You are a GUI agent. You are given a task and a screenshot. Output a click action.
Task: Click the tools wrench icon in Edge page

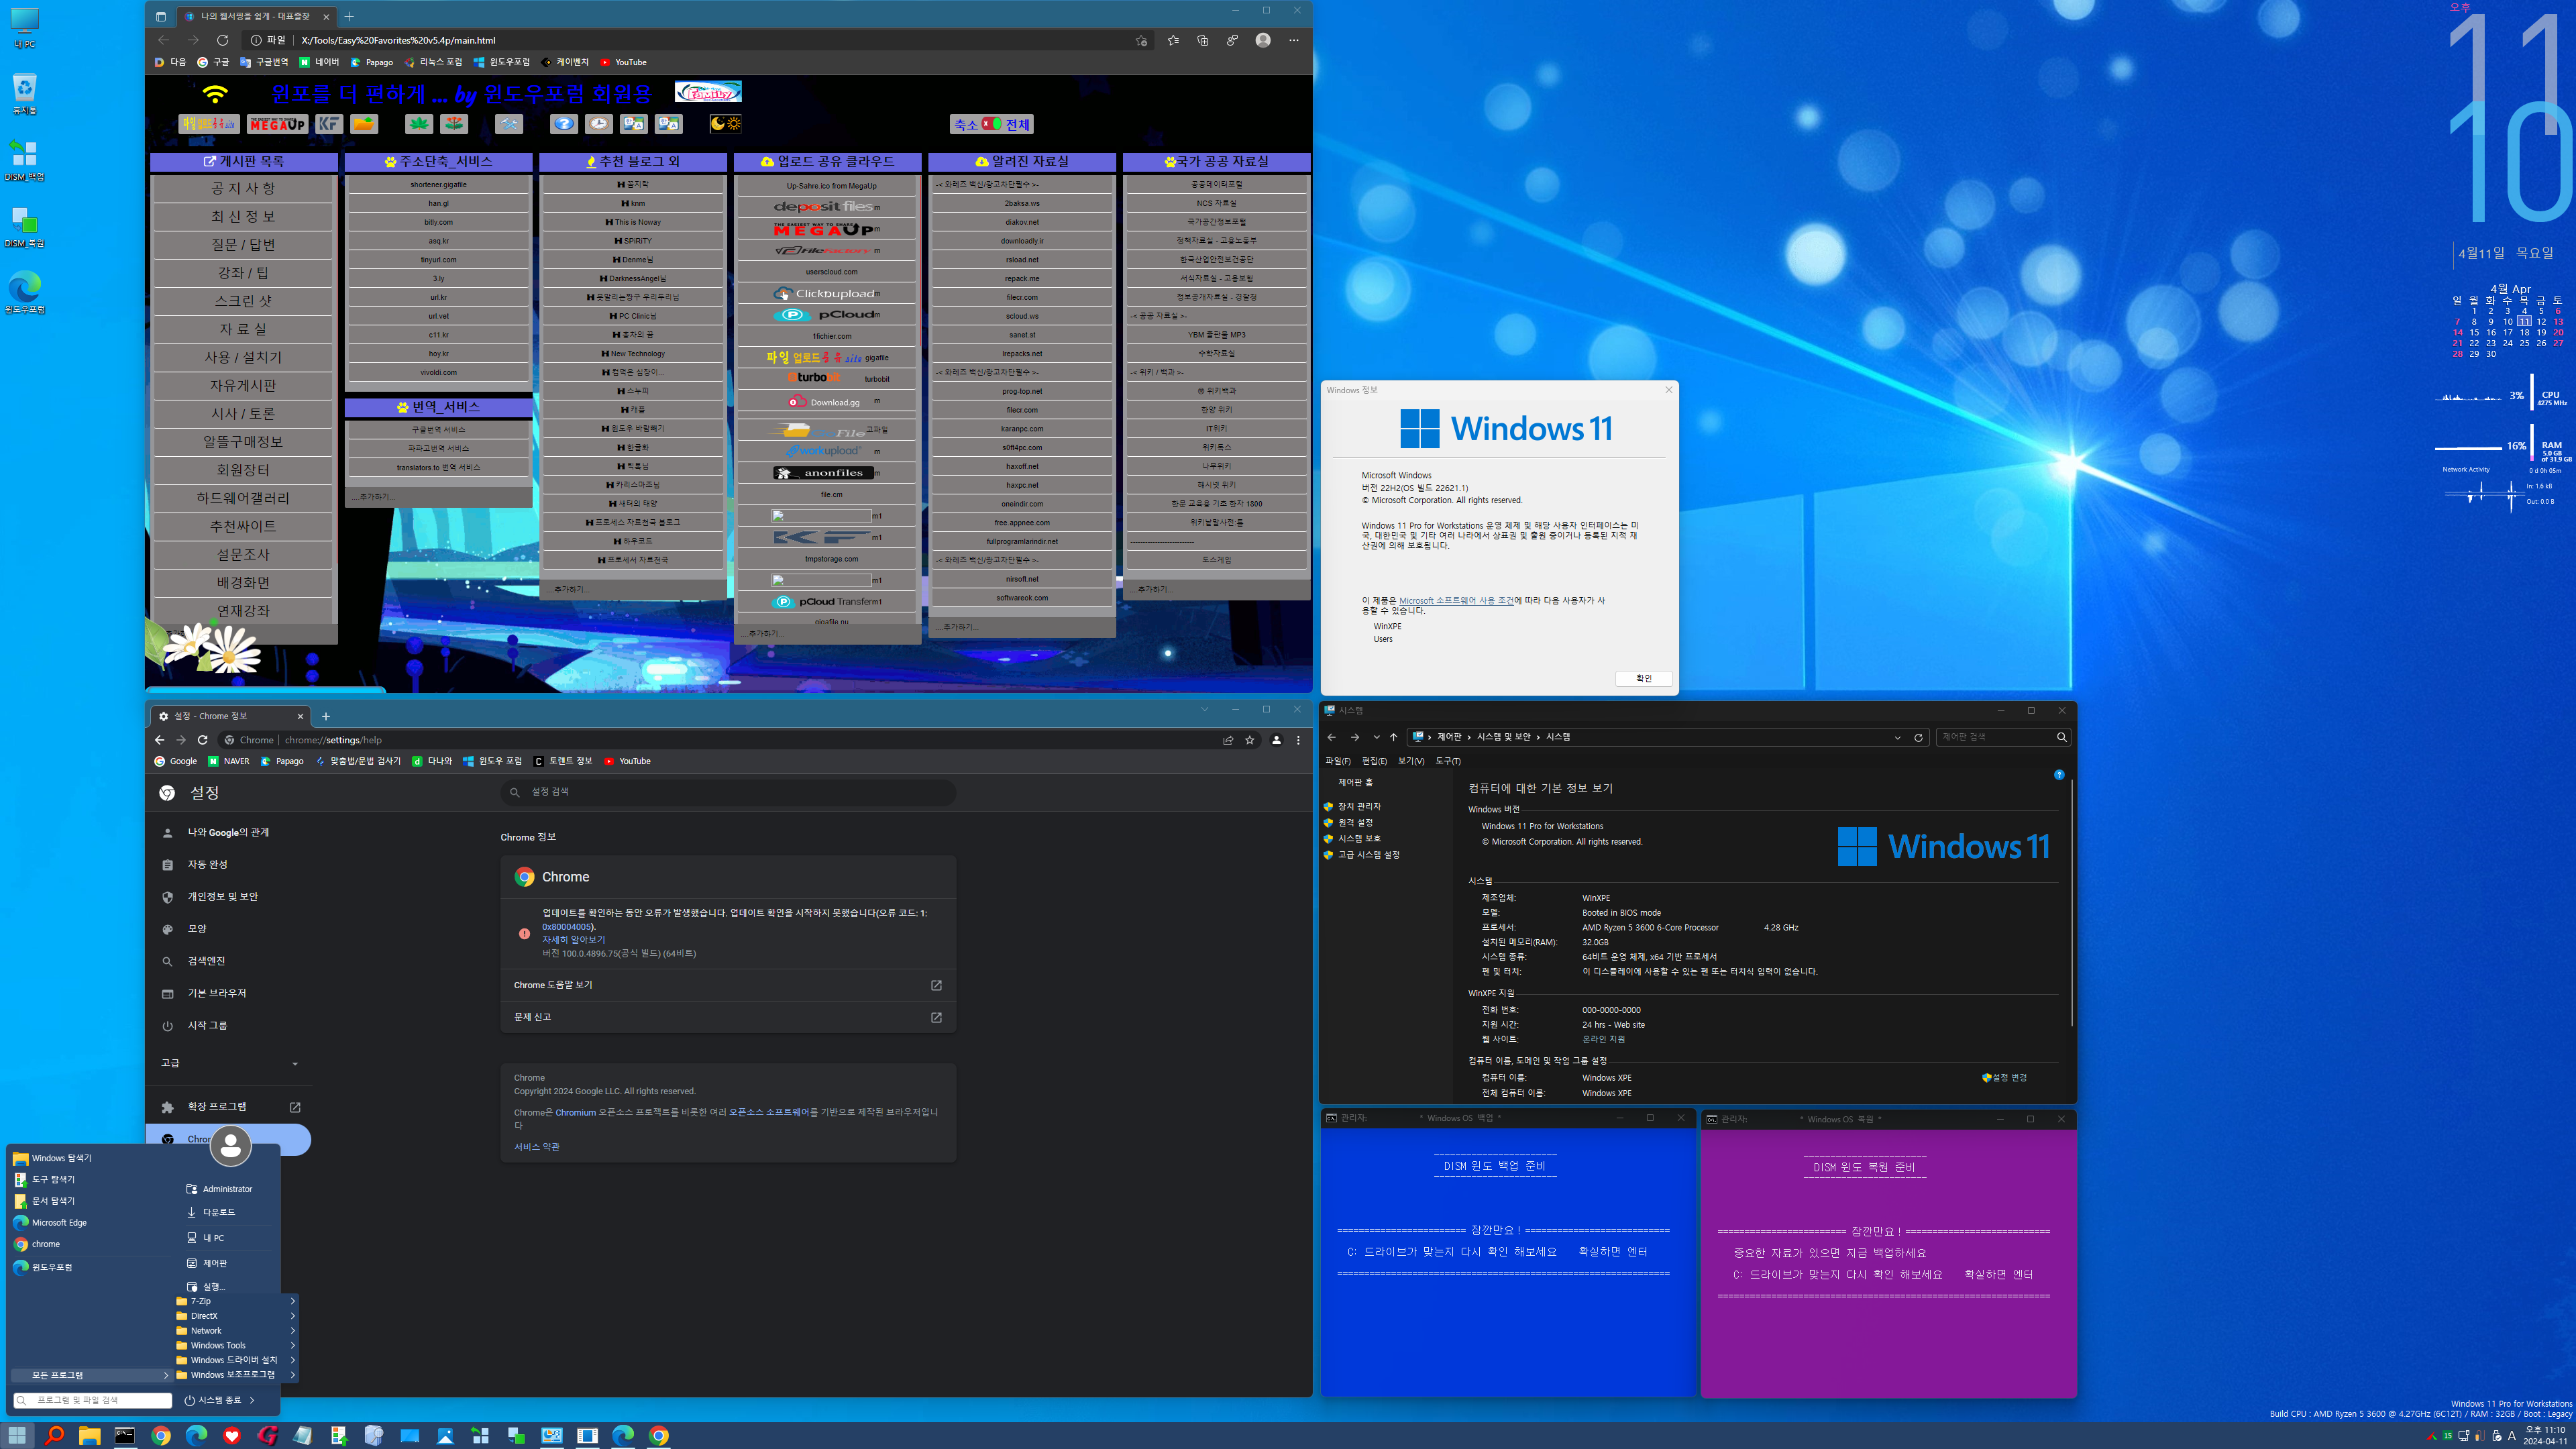click(509, 124)
